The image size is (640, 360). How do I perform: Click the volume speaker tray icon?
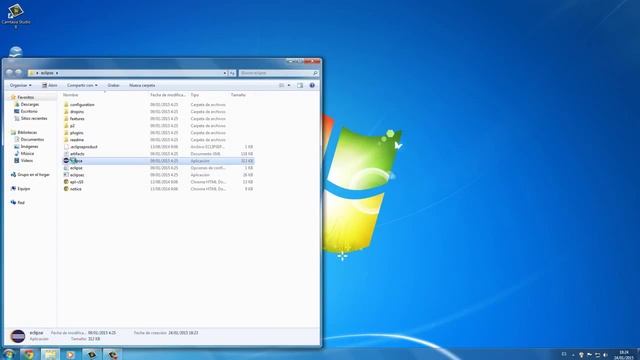605,355
